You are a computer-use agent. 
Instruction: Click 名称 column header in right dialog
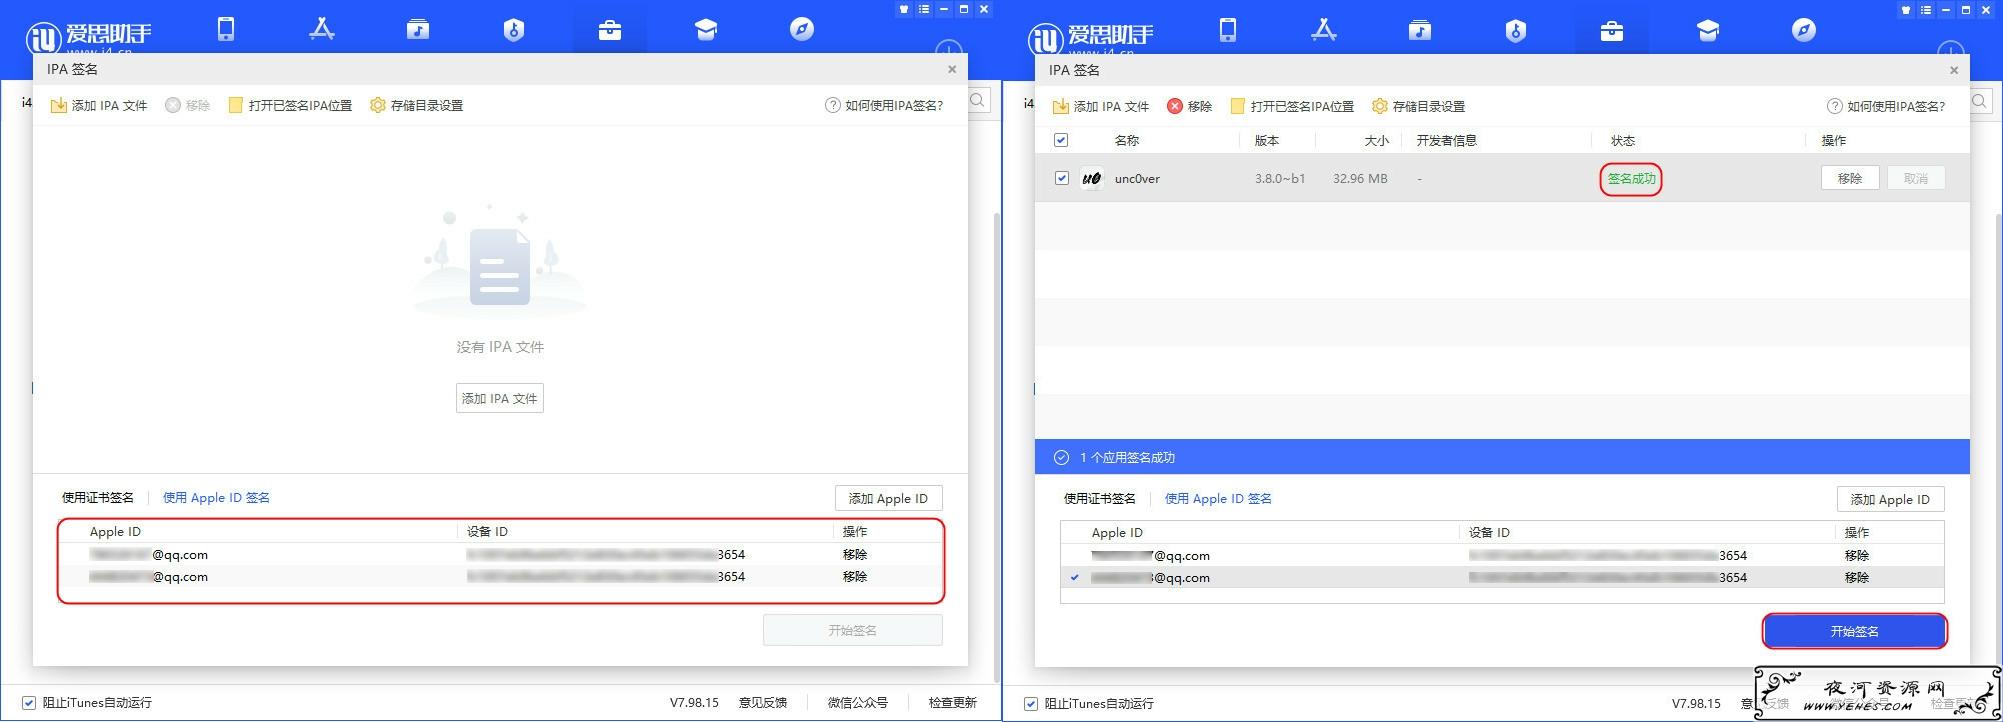pos(1127,140)
